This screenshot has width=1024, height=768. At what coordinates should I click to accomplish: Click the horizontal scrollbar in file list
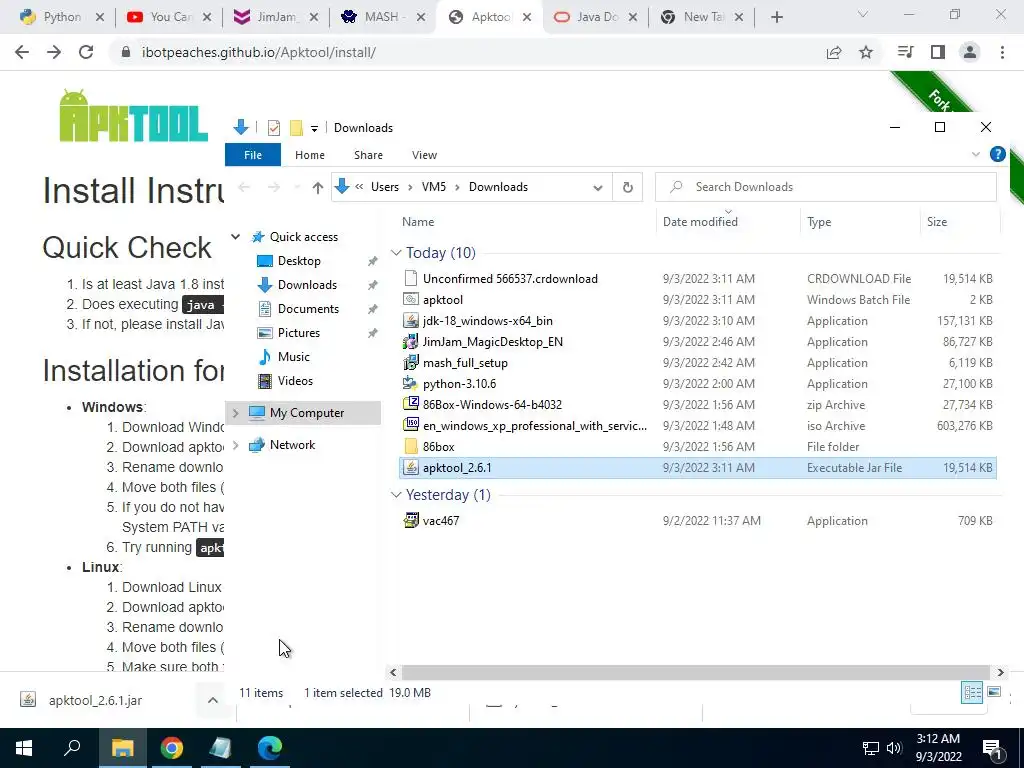point(696,672)
